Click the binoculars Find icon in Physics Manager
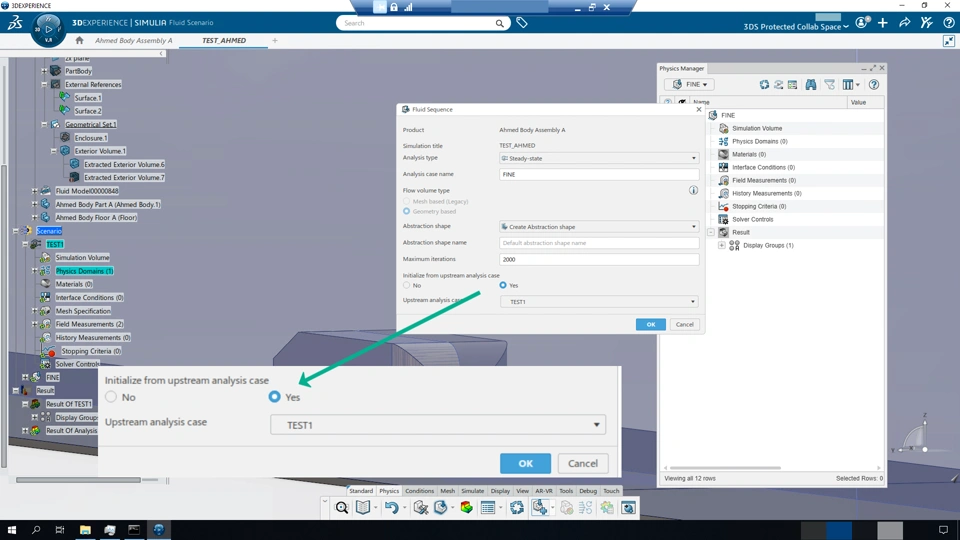 [x=811, y=84]
